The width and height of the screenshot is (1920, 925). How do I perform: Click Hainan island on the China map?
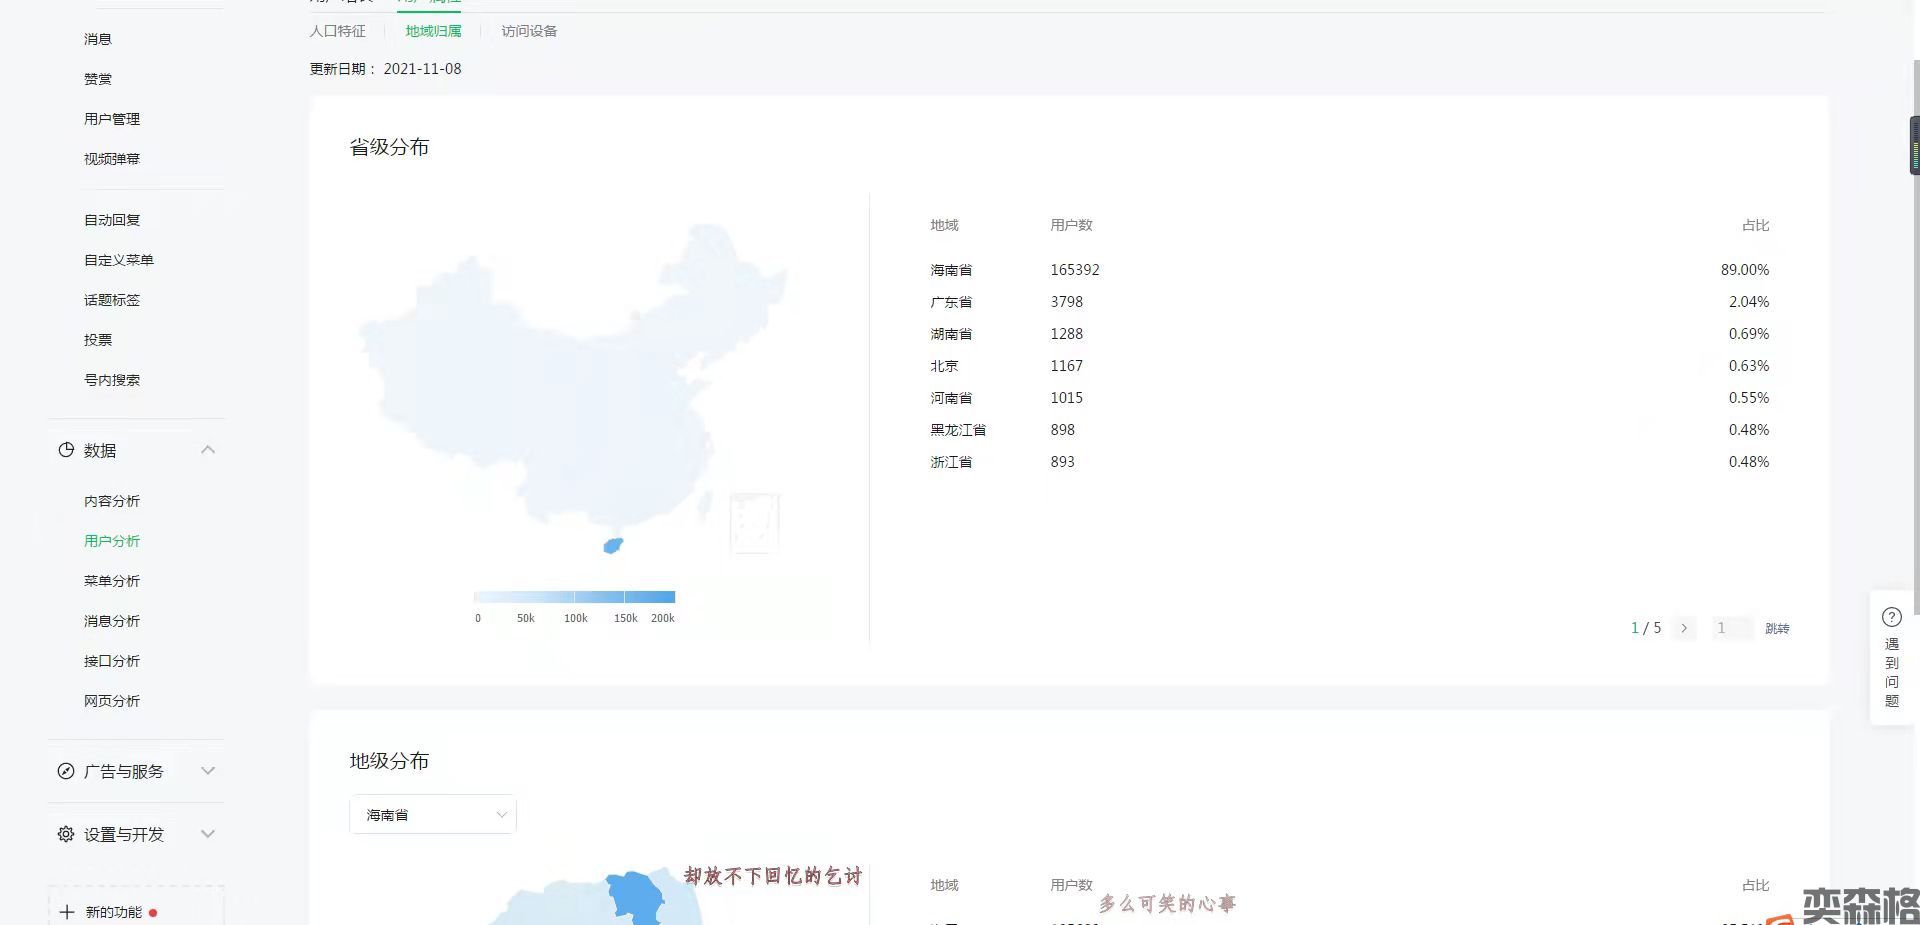click(613, 546)
